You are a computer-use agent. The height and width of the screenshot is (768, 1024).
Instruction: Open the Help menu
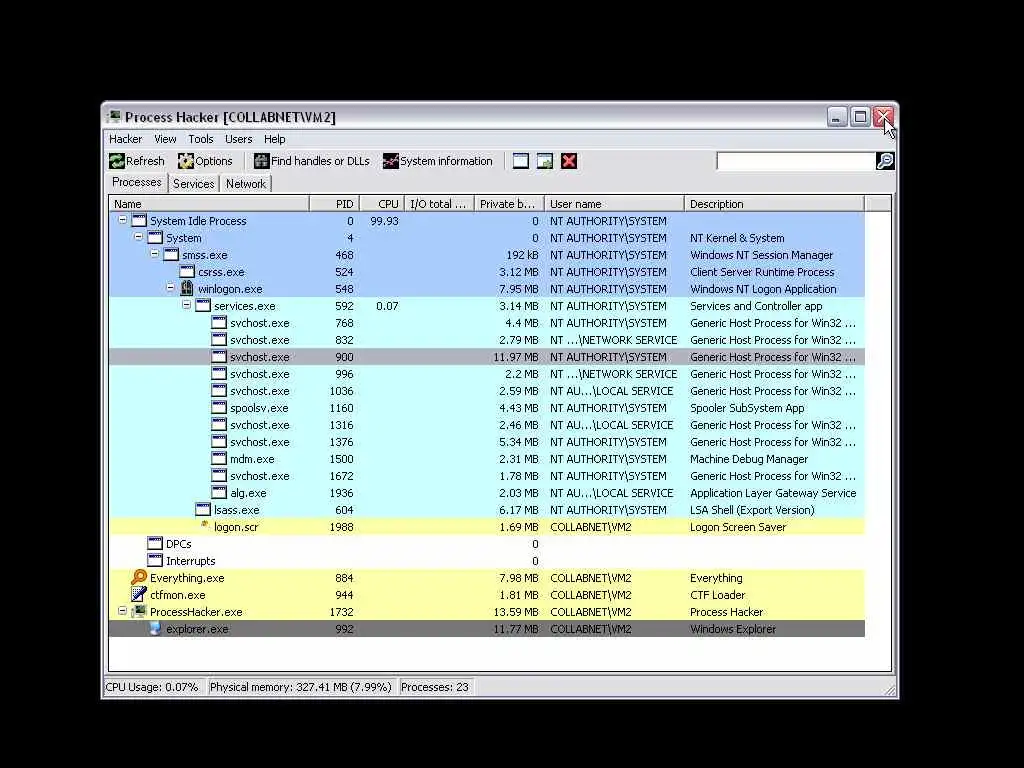click(274, 139)
